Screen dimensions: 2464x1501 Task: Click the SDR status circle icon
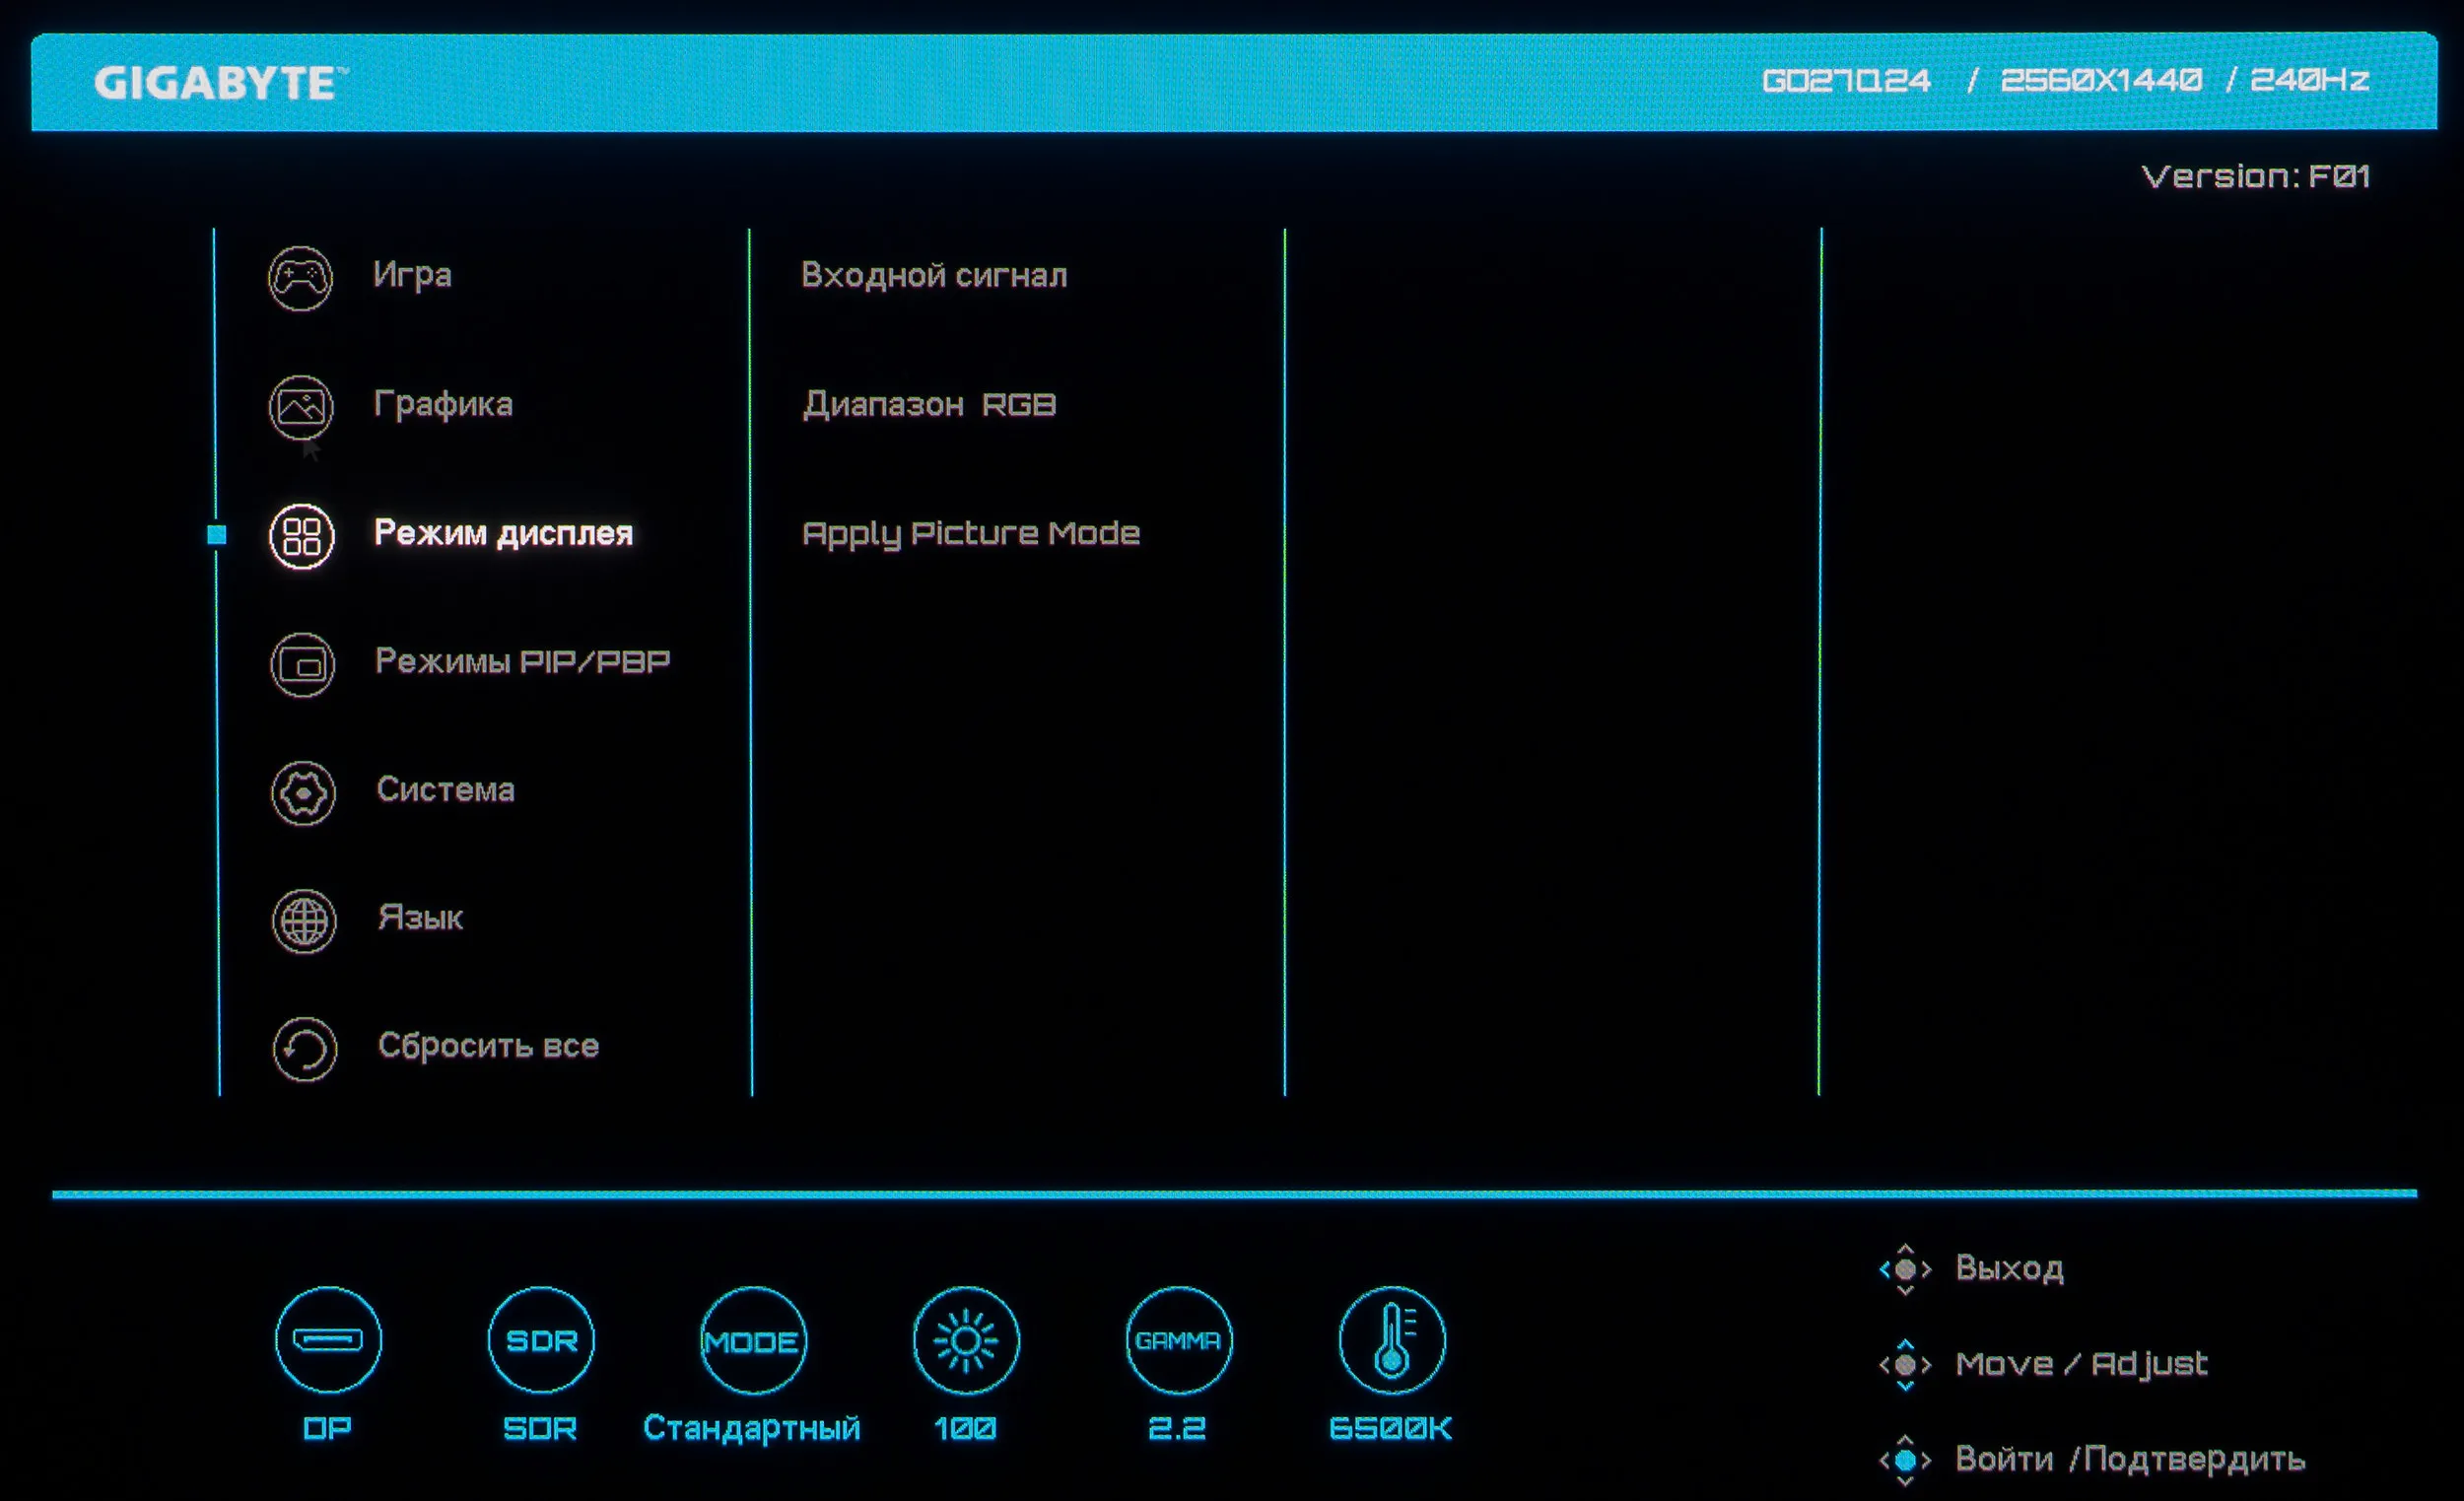tap(541, 1340)
